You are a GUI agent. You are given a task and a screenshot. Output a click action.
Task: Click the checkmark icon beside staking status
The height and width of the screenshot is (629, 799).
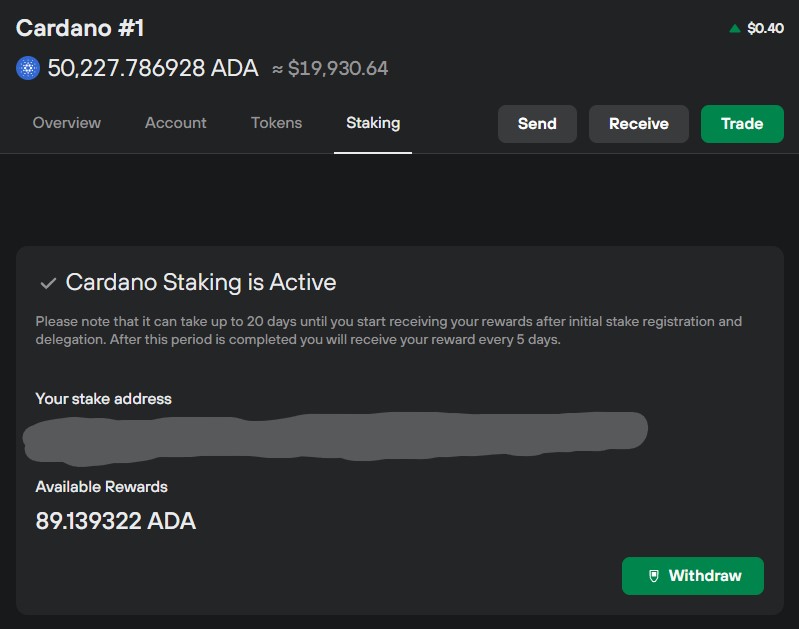click(47, 283)
